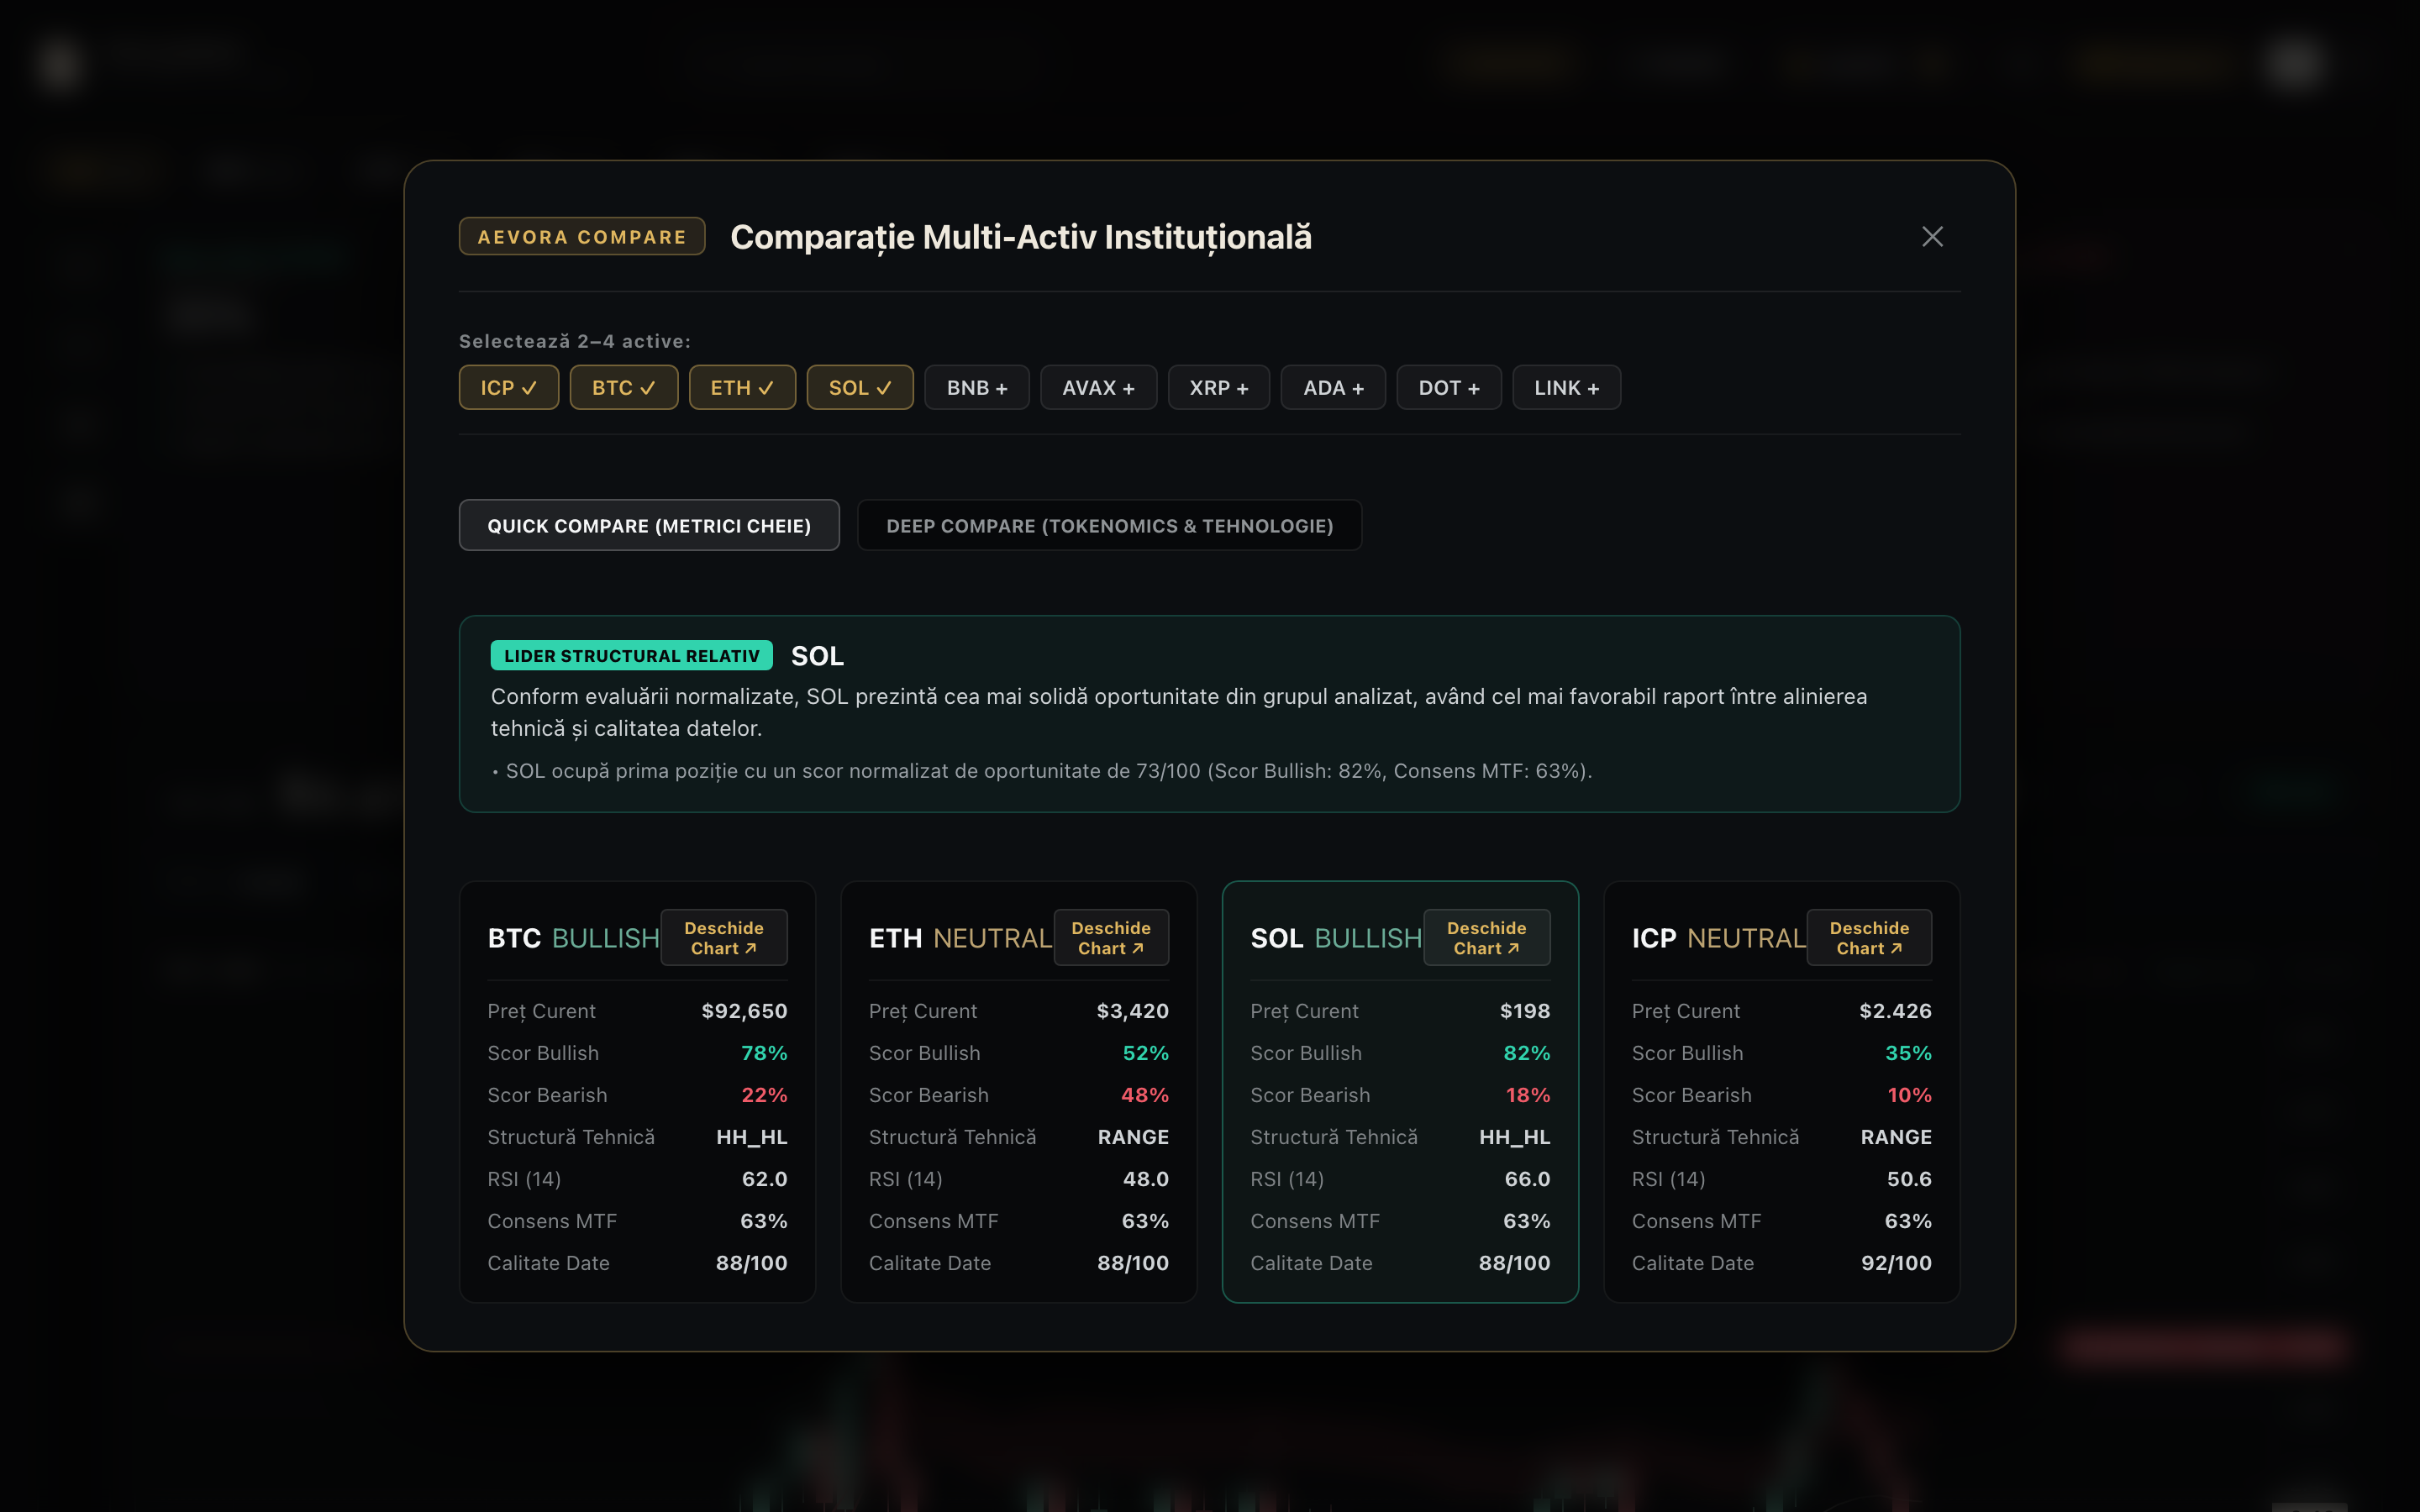The width and height of the screenshot is (2420, 1512).
Task: Click the BTC BULLISH card heading
Action: coord(574,938)
